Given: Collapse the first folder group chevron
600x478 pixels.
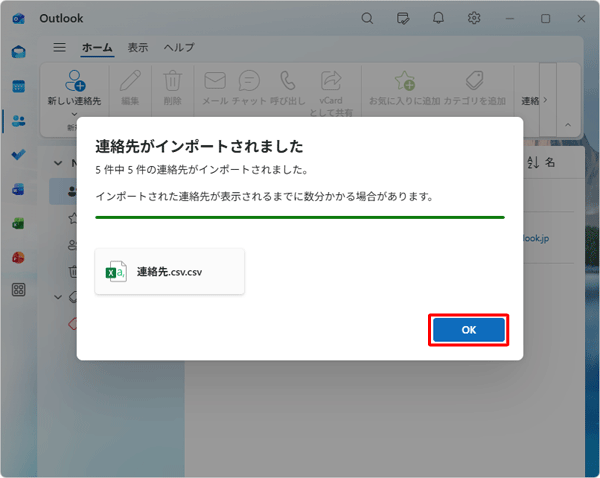Looking at the screenshot, I should pos(58,163).
